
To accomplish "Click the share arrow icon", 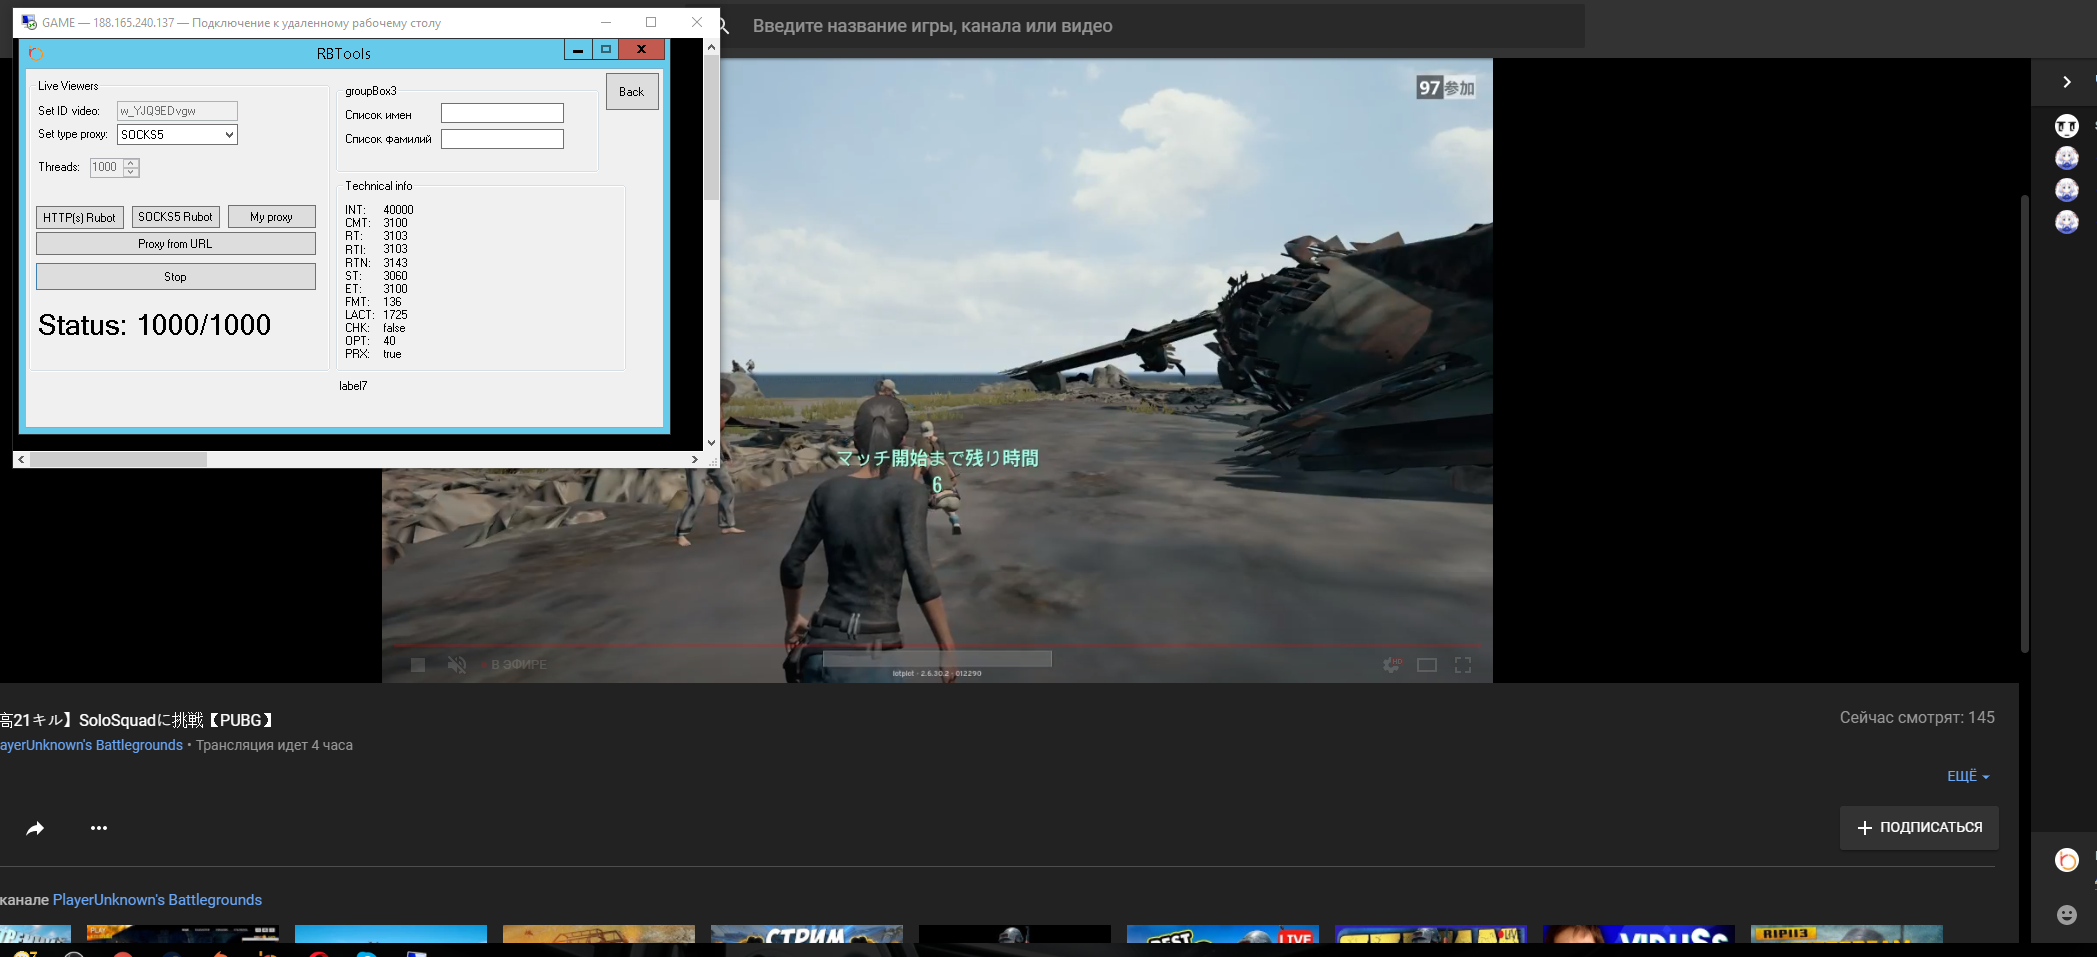I will (35, 828).
